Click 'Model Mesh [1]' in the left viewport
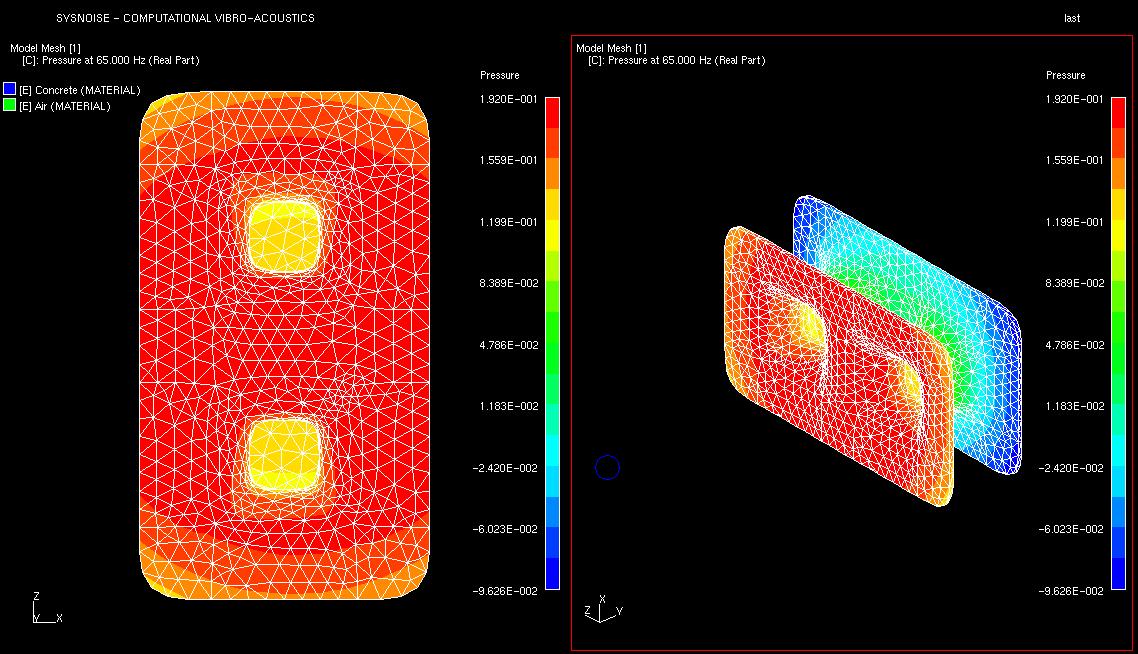Image resolution: width=1138 pixels, height=654 pixels. [x=45, y=48]
